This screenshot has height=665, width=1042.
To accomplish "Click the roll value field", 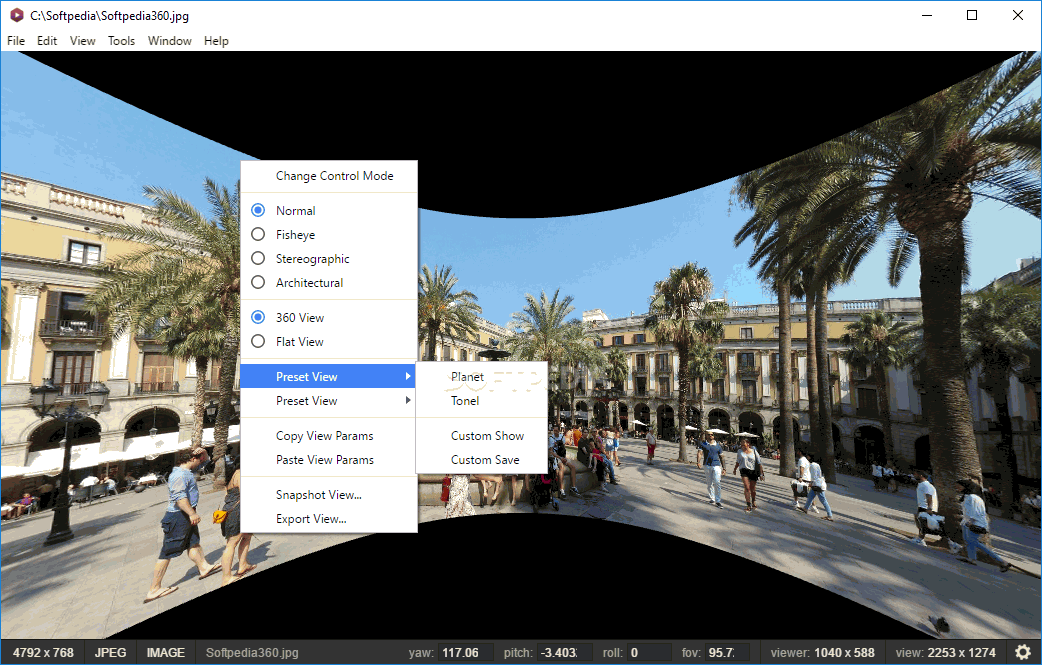I will [x=649, y=652].
